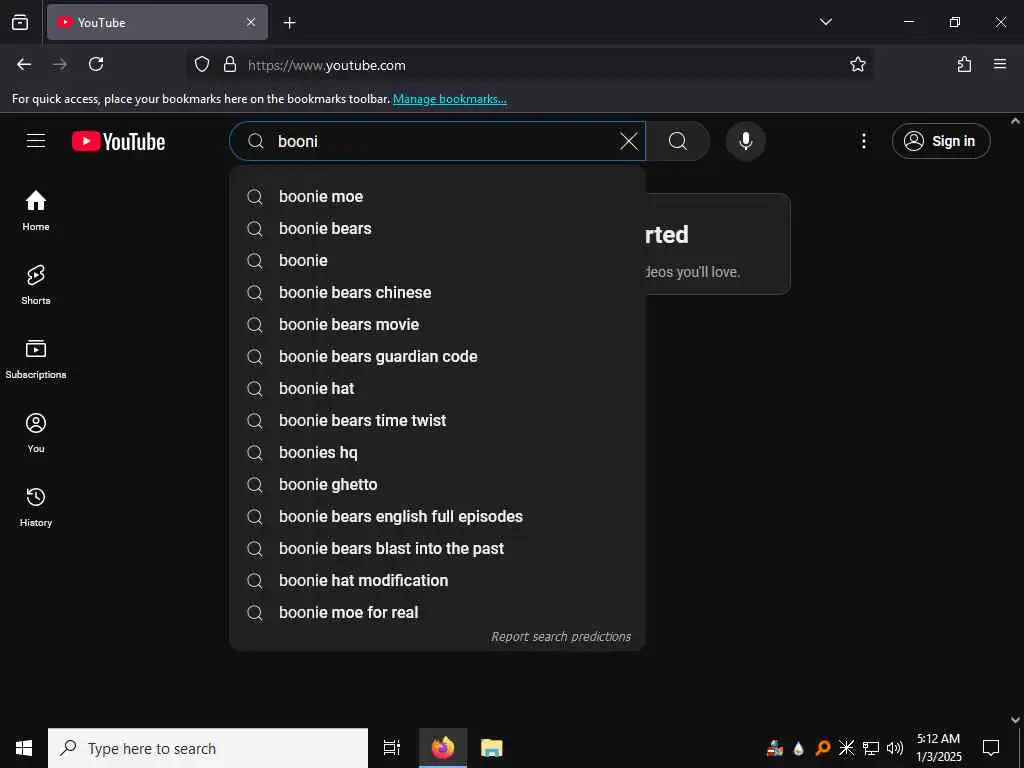The width and height of the screenshot is (1024, 768).
Task: Open the You section in sidebar
Action: 36,433
